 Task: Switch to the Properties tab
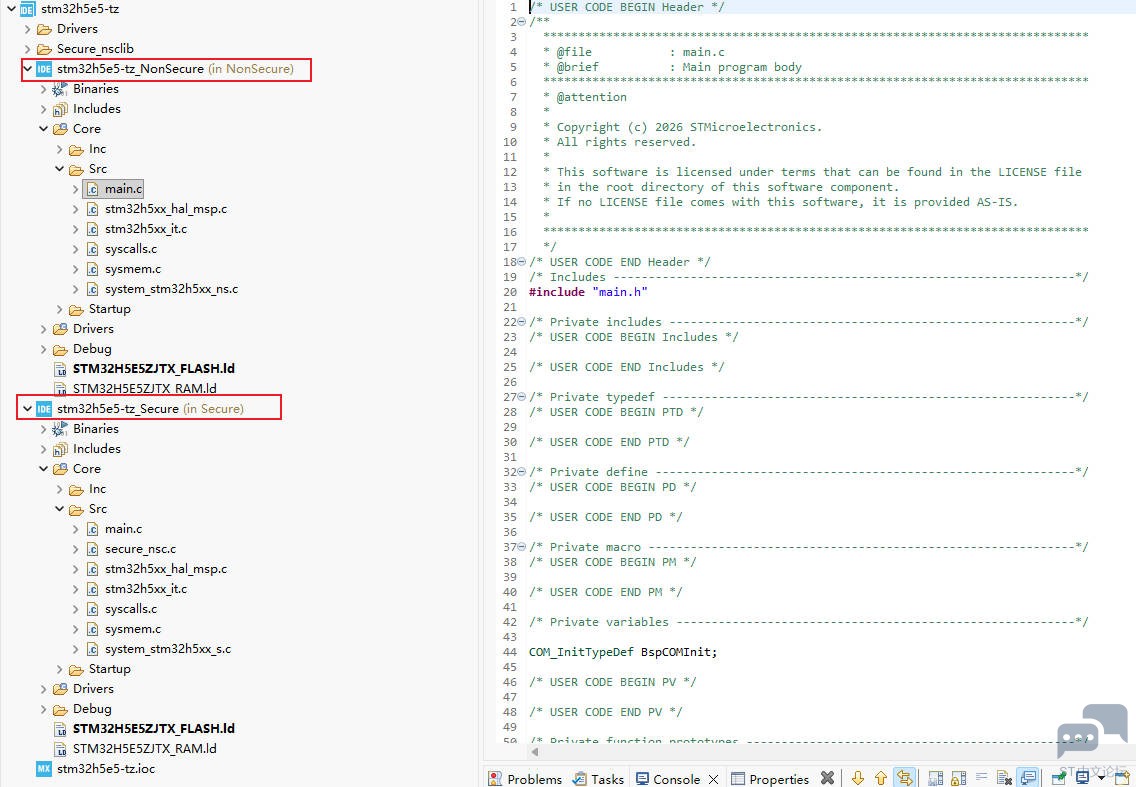click(x=771, y=778)
